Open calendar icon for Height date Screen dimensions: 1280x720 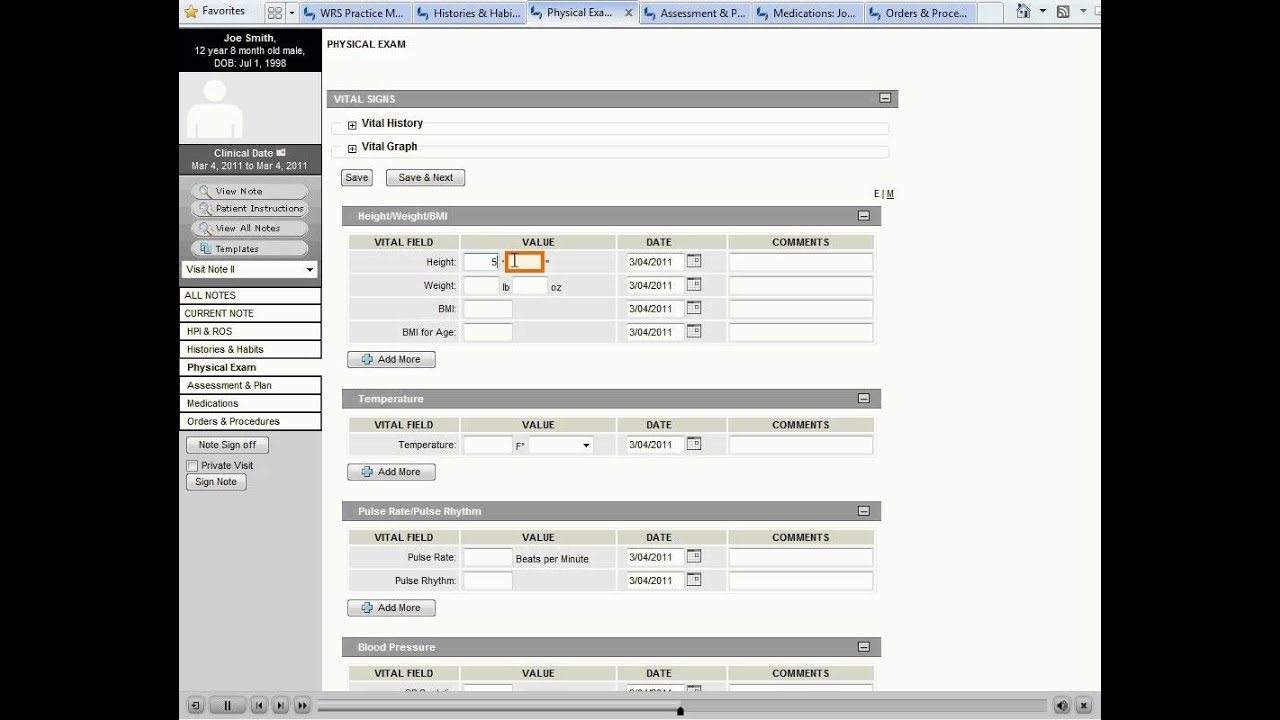(x=694, y=261)
